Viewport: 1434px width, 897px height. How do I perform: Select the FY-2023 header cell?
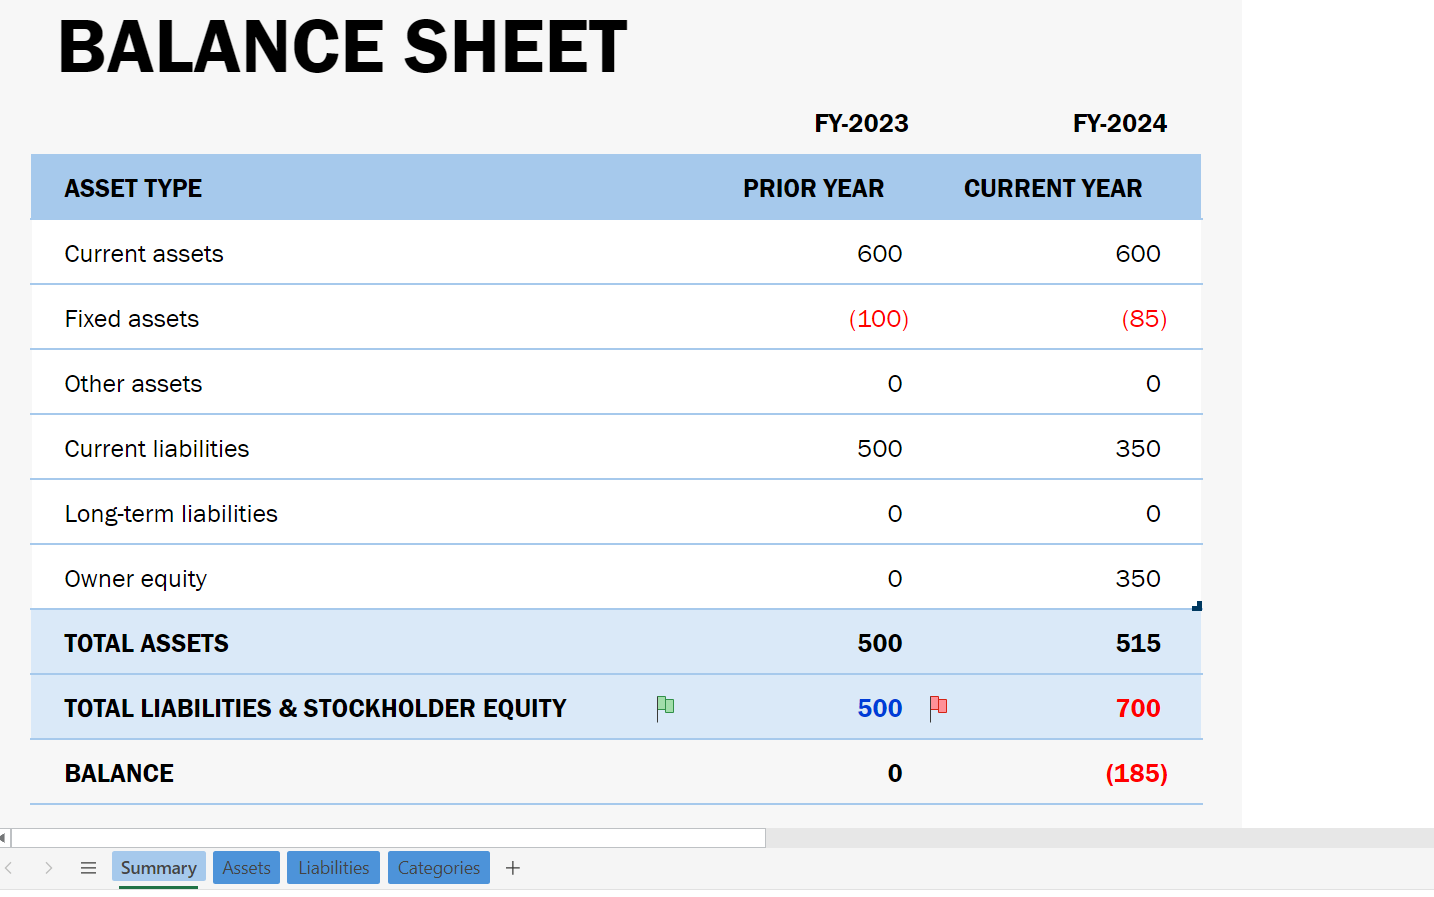coord(861,123)
